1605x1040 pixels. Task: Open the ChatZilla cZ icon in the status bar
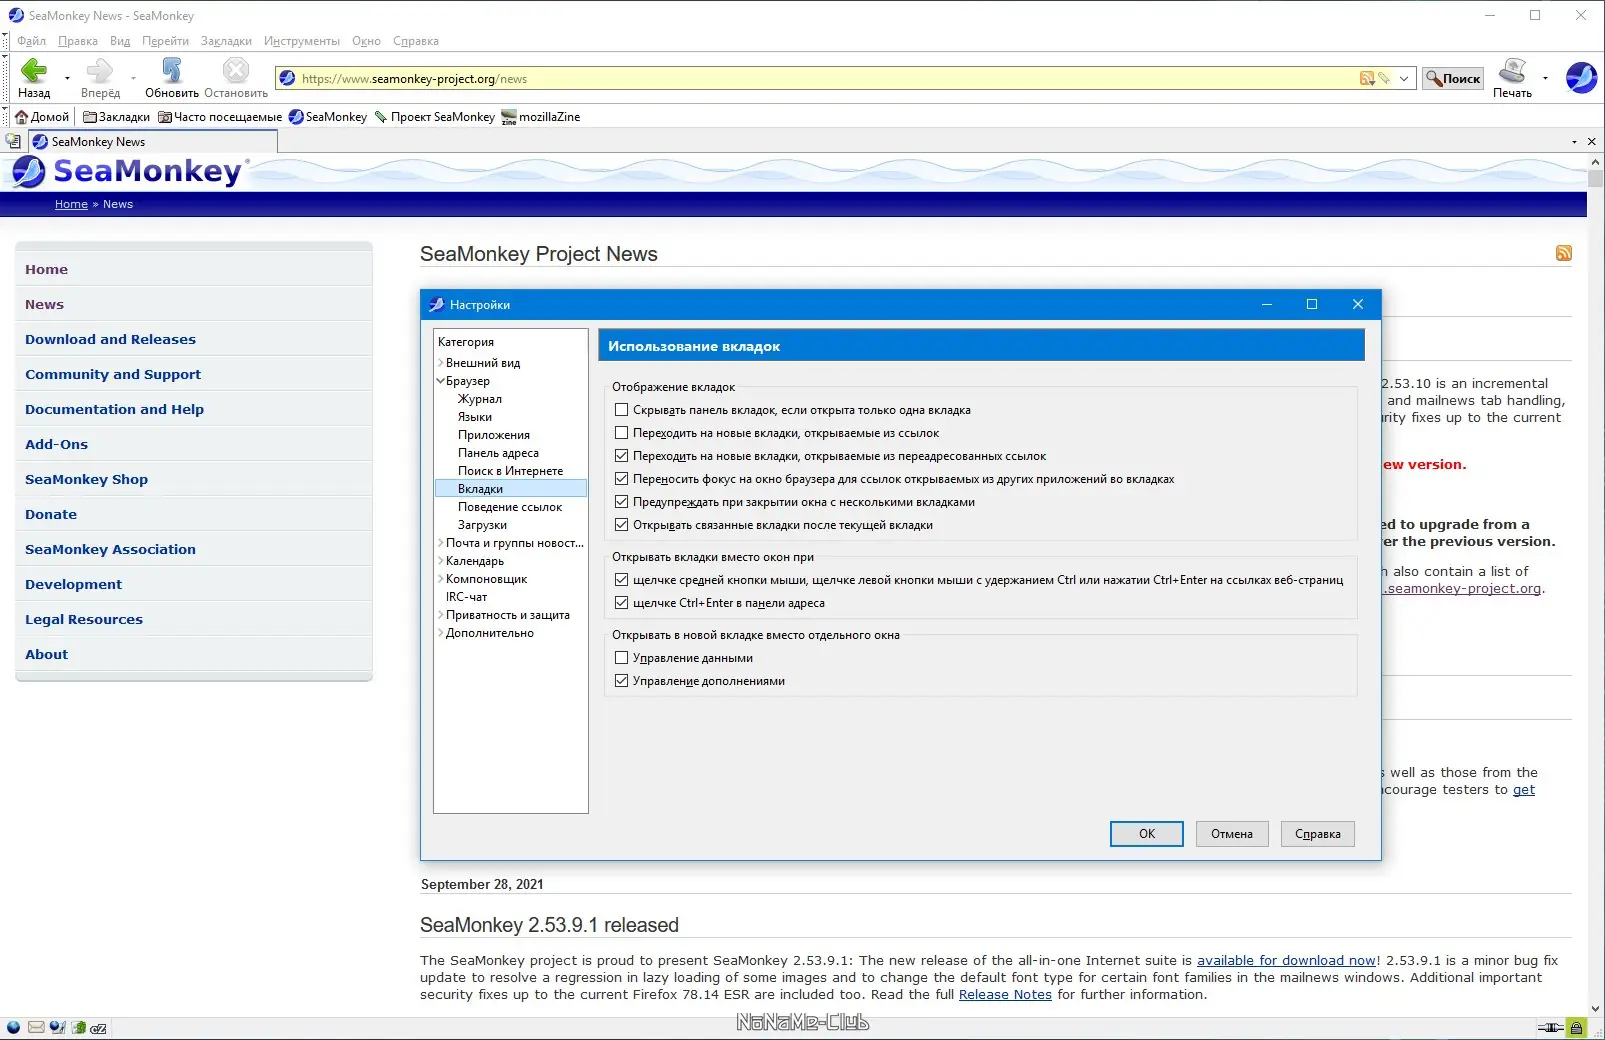coord(98,1027)
